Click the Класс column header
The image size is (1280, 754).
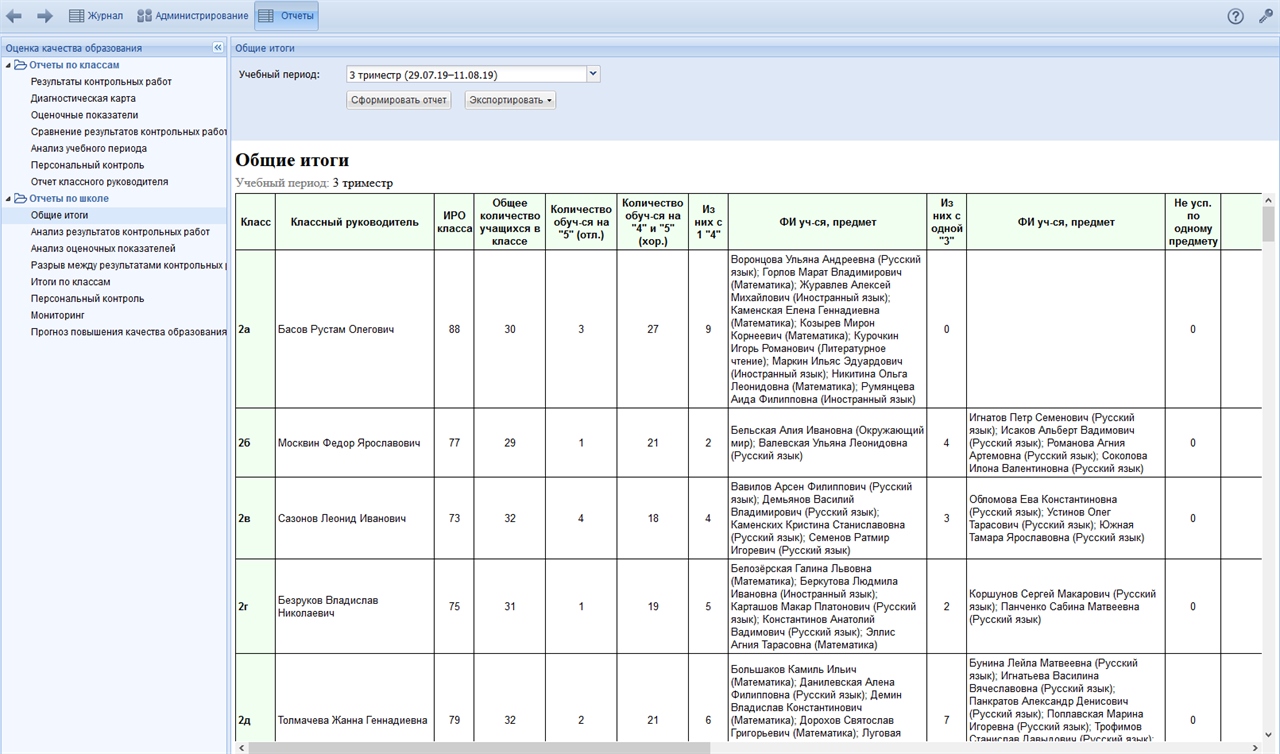(256, 222)
